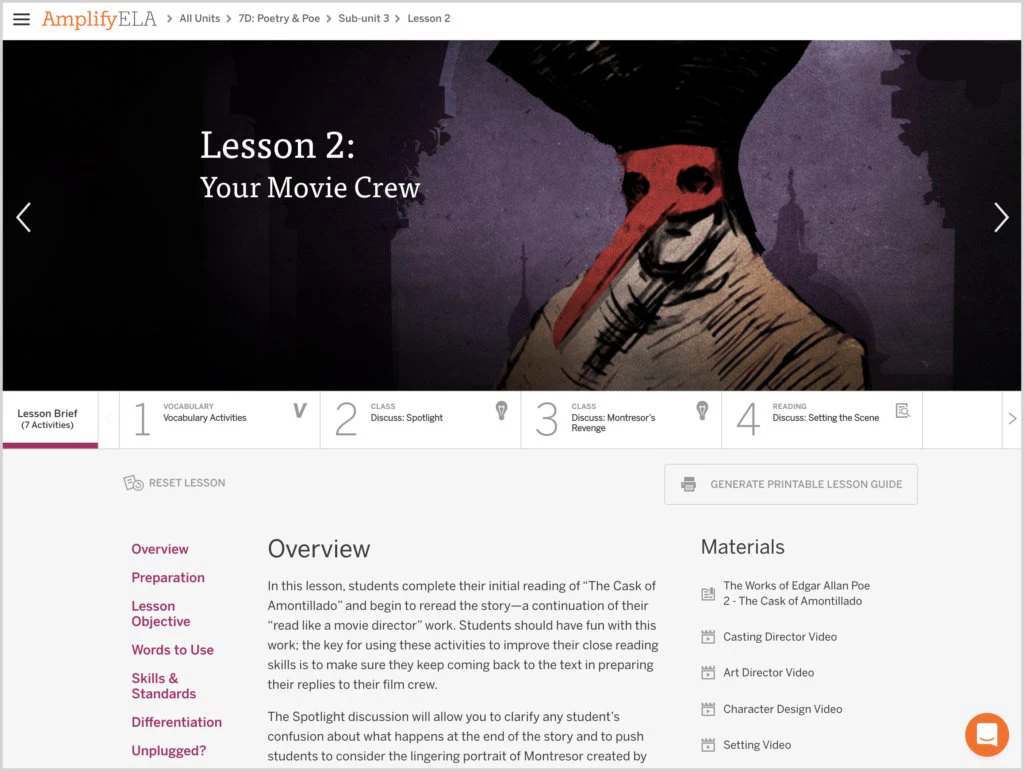Click Generate Printable Lesson Guide button
This screenshot has height=771, width=1024.
coord(791,484)
